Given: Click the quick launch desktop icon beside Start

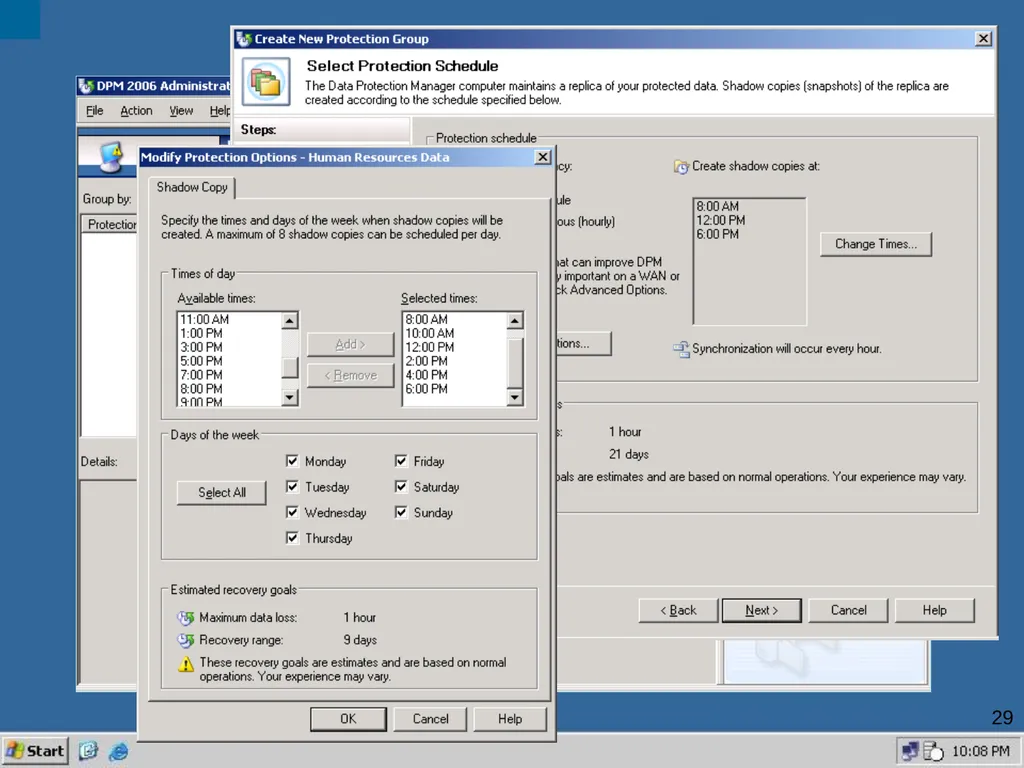Looking at the screenshot, I should click(x=88, y=751).
